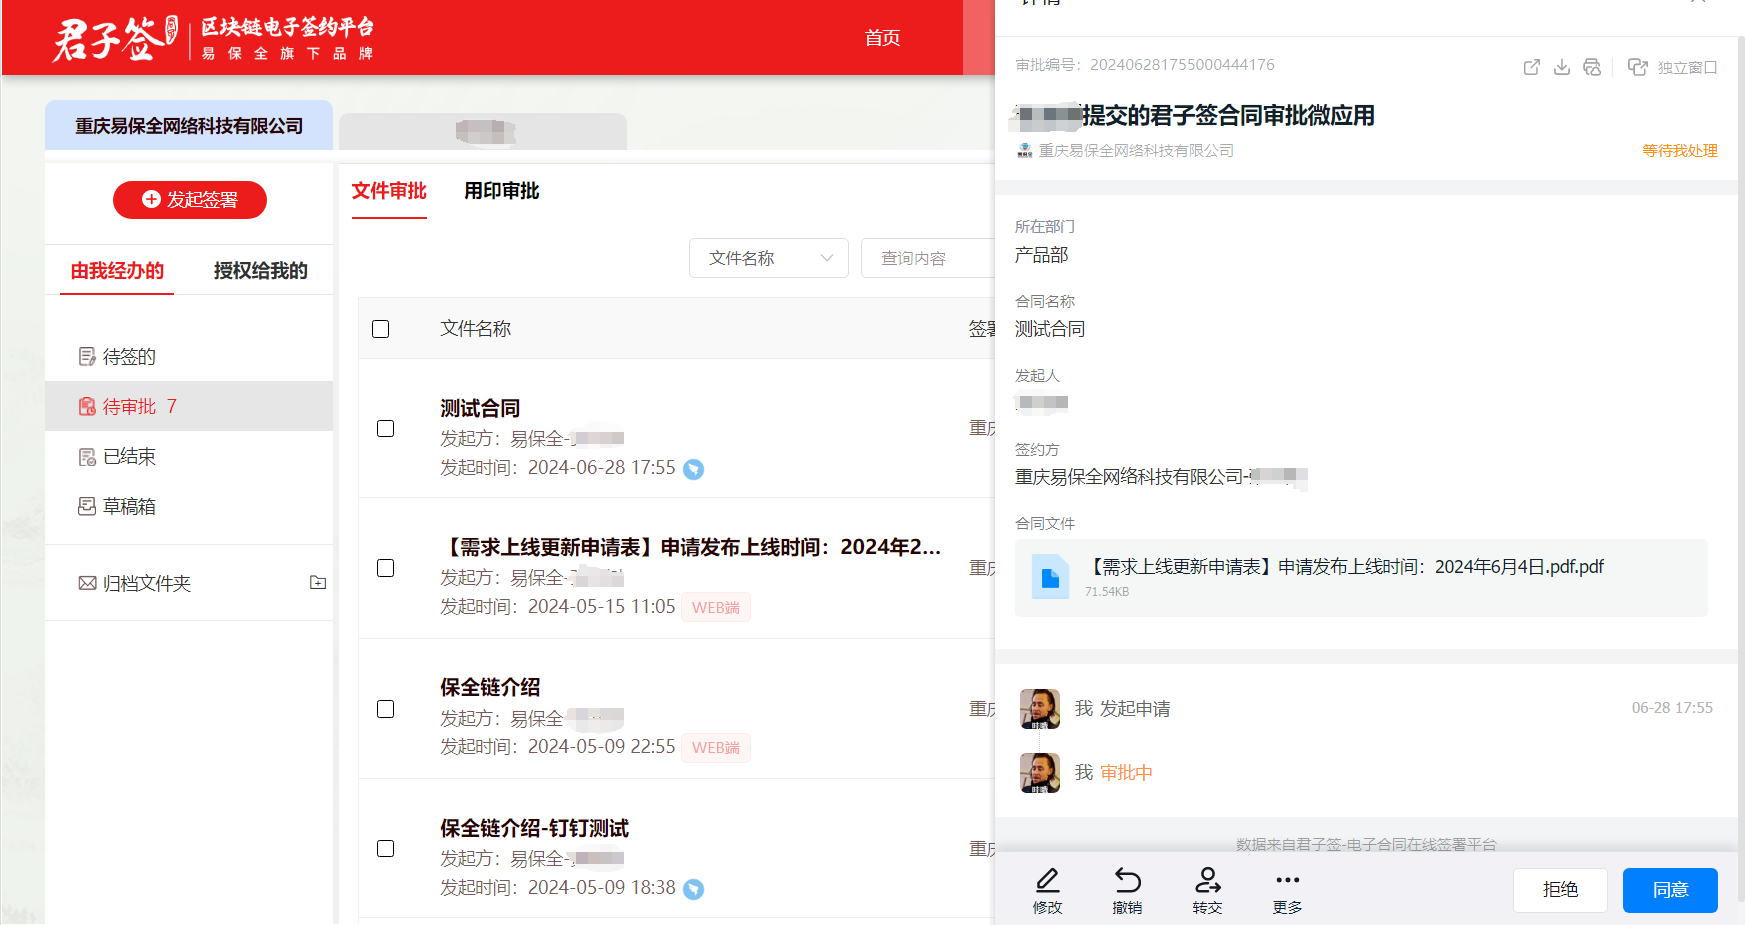Click the share/open external icon in detail panel
Image resolution: width=1745 pixels, height=925 pixels.
coord(1531,67)
